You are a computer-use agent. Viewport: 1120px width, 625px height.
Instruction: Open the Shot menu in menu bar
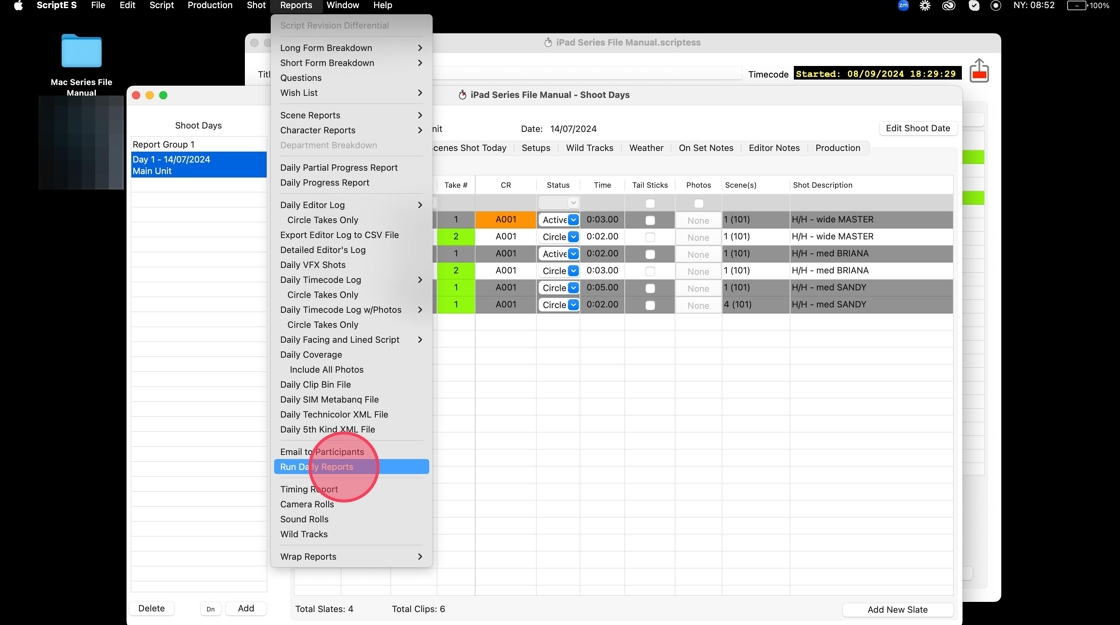click(256, 5)
